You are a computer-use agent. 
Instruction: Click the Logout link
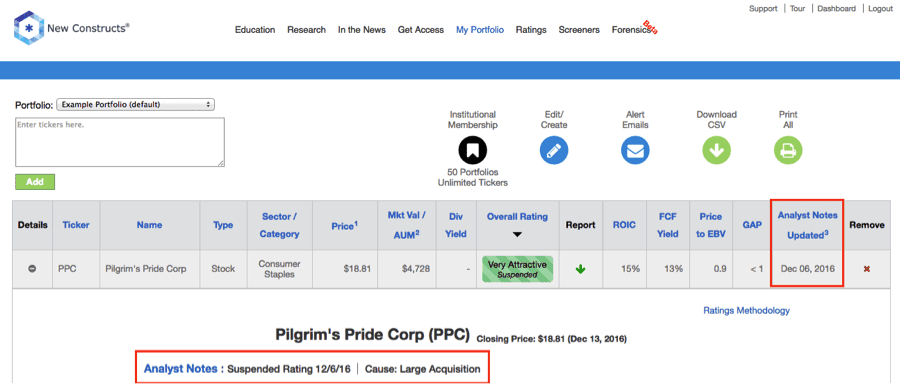[880, 9]
